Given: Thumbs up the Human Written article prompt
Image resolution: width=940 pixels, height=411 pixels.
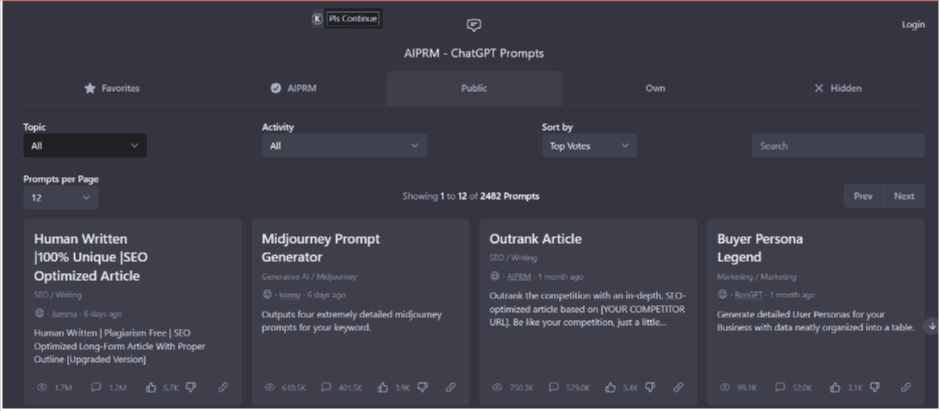Looking at the screenshot, I should click(x=150, y=388).
